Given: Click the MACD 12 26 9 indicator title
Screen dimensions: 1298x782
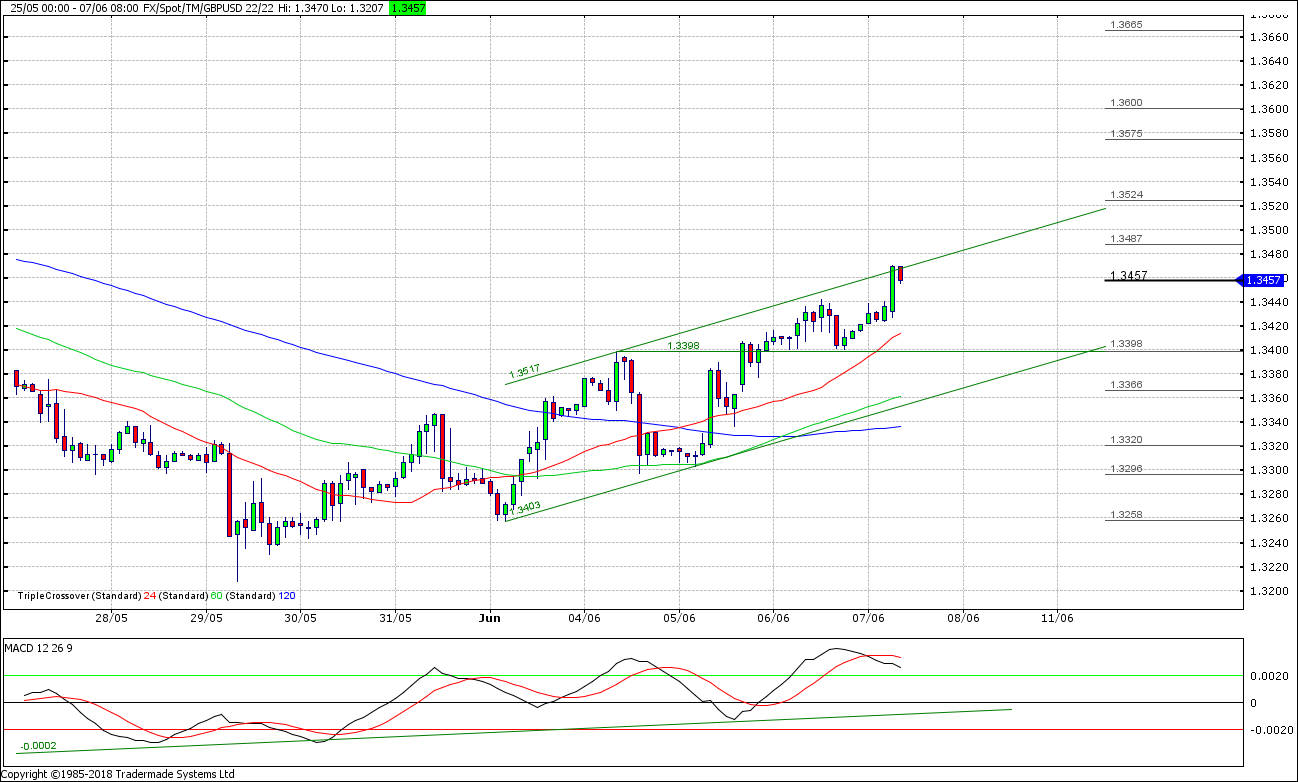Looking at the screenshot, I should click(38, 648).
